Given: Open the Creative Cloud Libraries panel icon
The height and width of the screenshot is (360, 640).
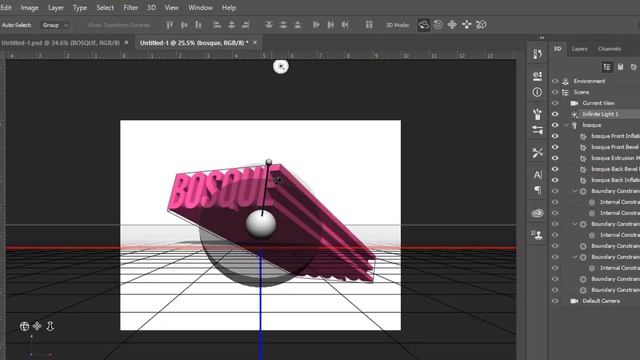Looking at the screenshot, I should click(538, 213).
